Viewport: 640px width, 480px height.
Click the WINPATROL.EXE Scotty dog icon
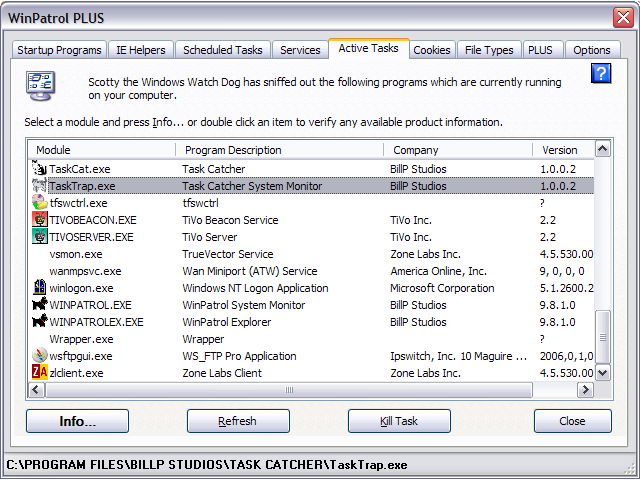(39, 305)
